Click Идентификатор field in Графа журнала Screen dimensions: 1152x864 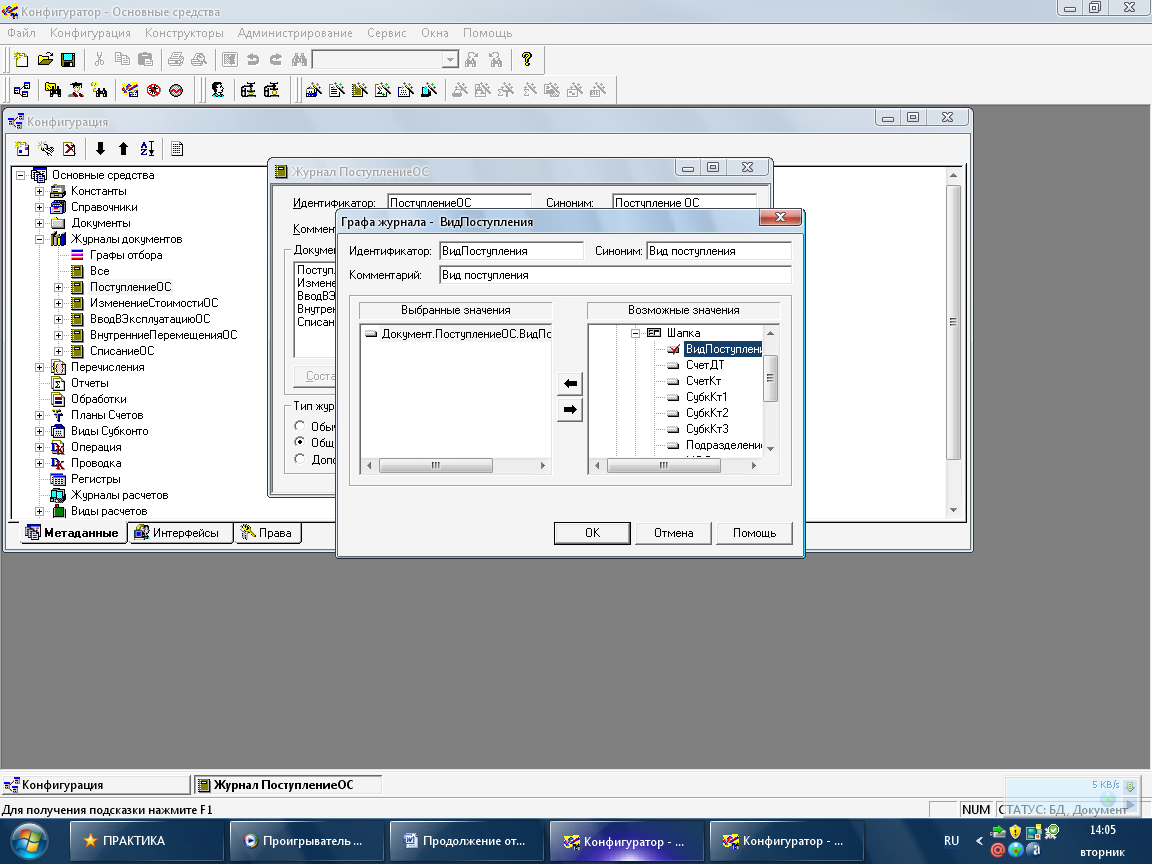[511, 251]
